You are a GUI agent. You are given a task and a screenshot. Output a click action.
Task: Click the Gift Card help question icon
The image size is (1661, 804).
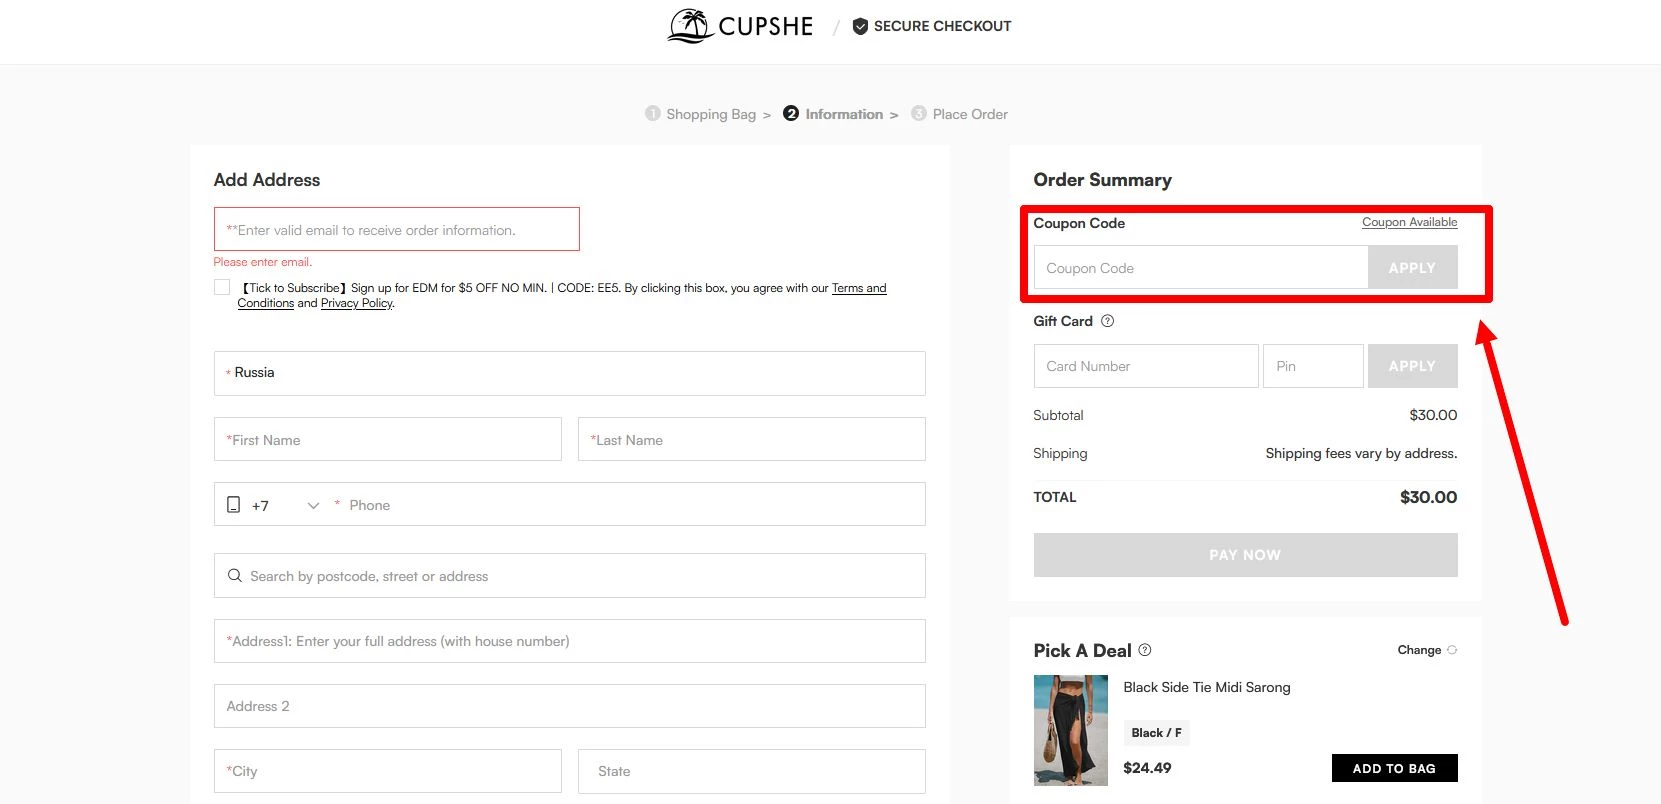(1107, 321)
